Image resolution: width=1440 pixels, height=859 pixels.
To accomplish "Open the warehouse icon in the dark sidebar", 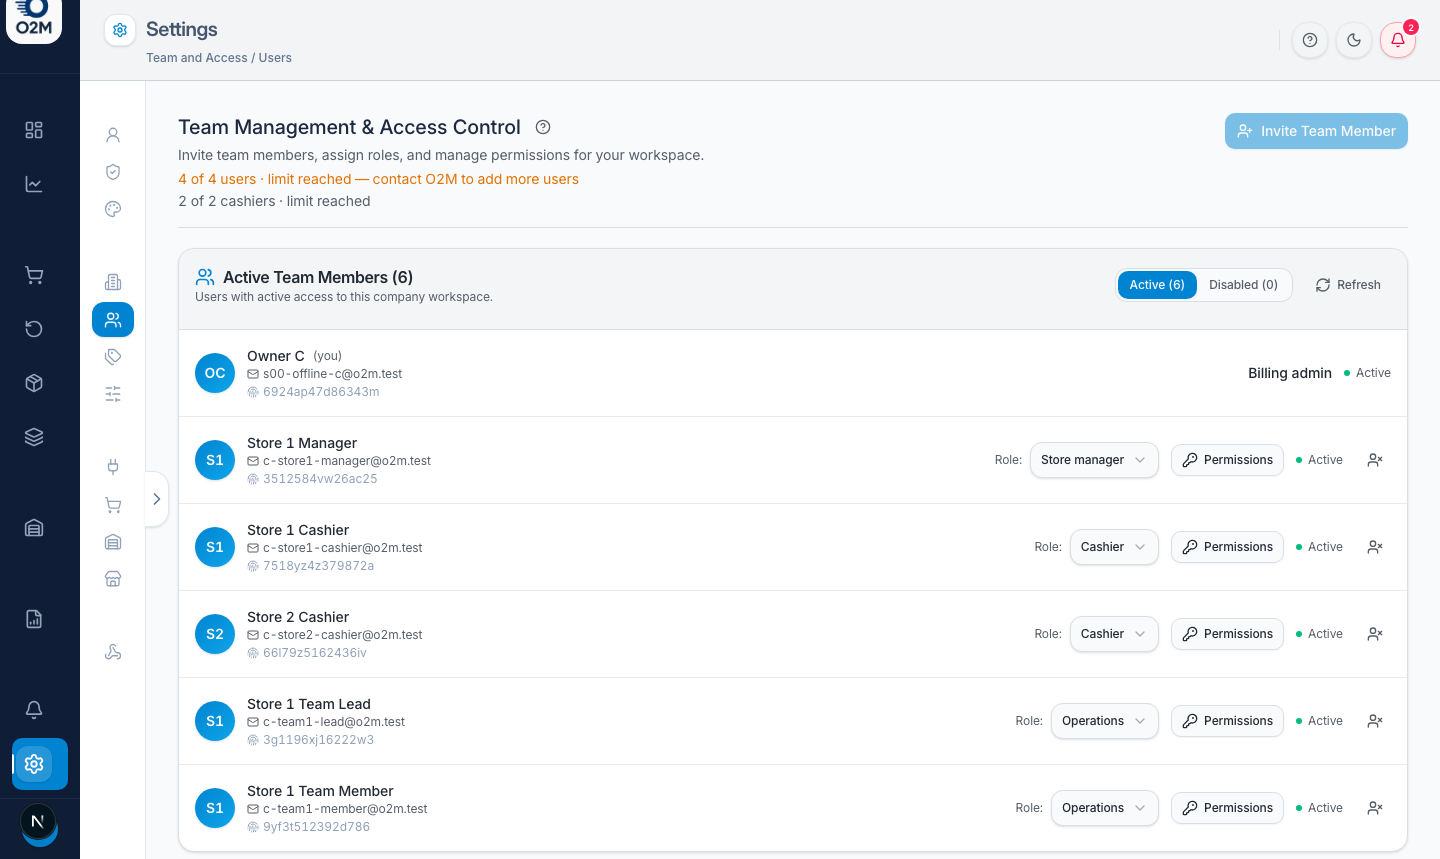I will pos(34,528).
